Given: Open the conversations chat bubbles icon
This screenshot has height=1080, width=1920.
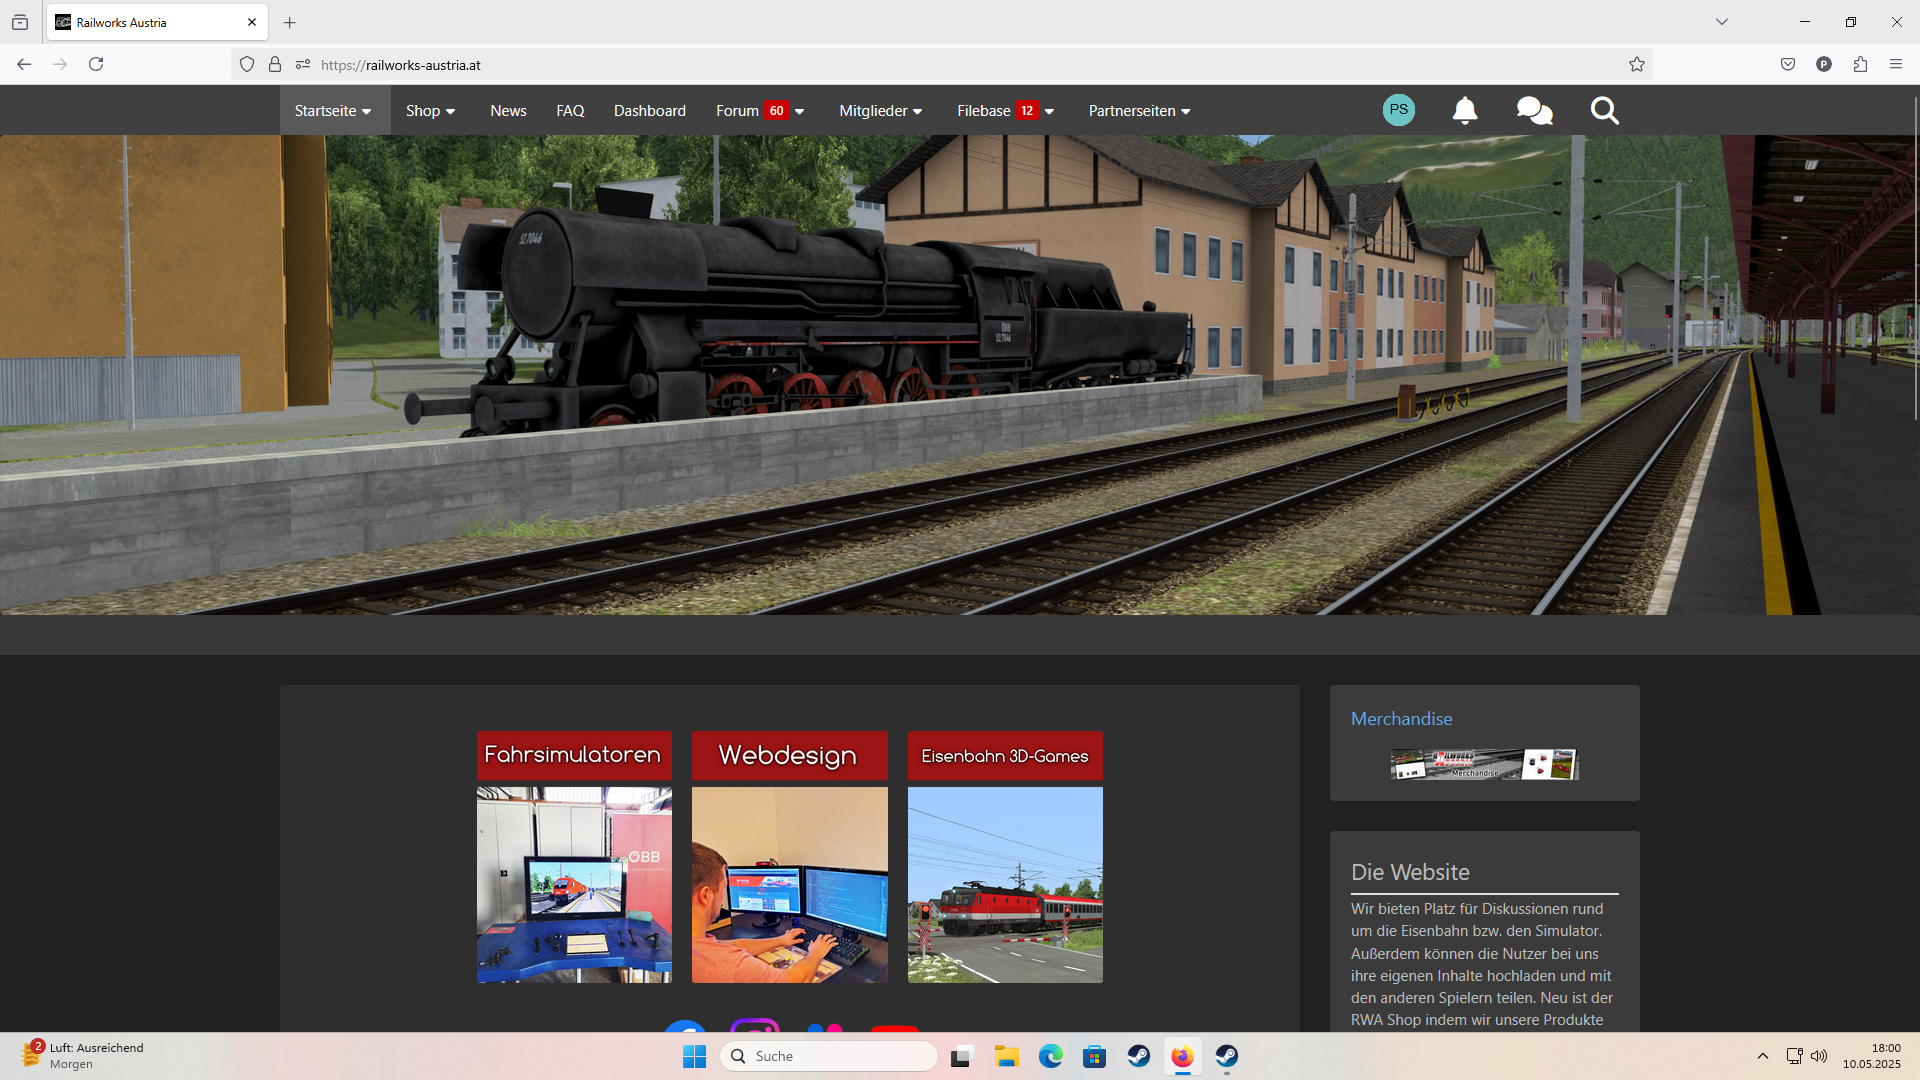Looking at the screenshot, I should tap(1534, 110).
